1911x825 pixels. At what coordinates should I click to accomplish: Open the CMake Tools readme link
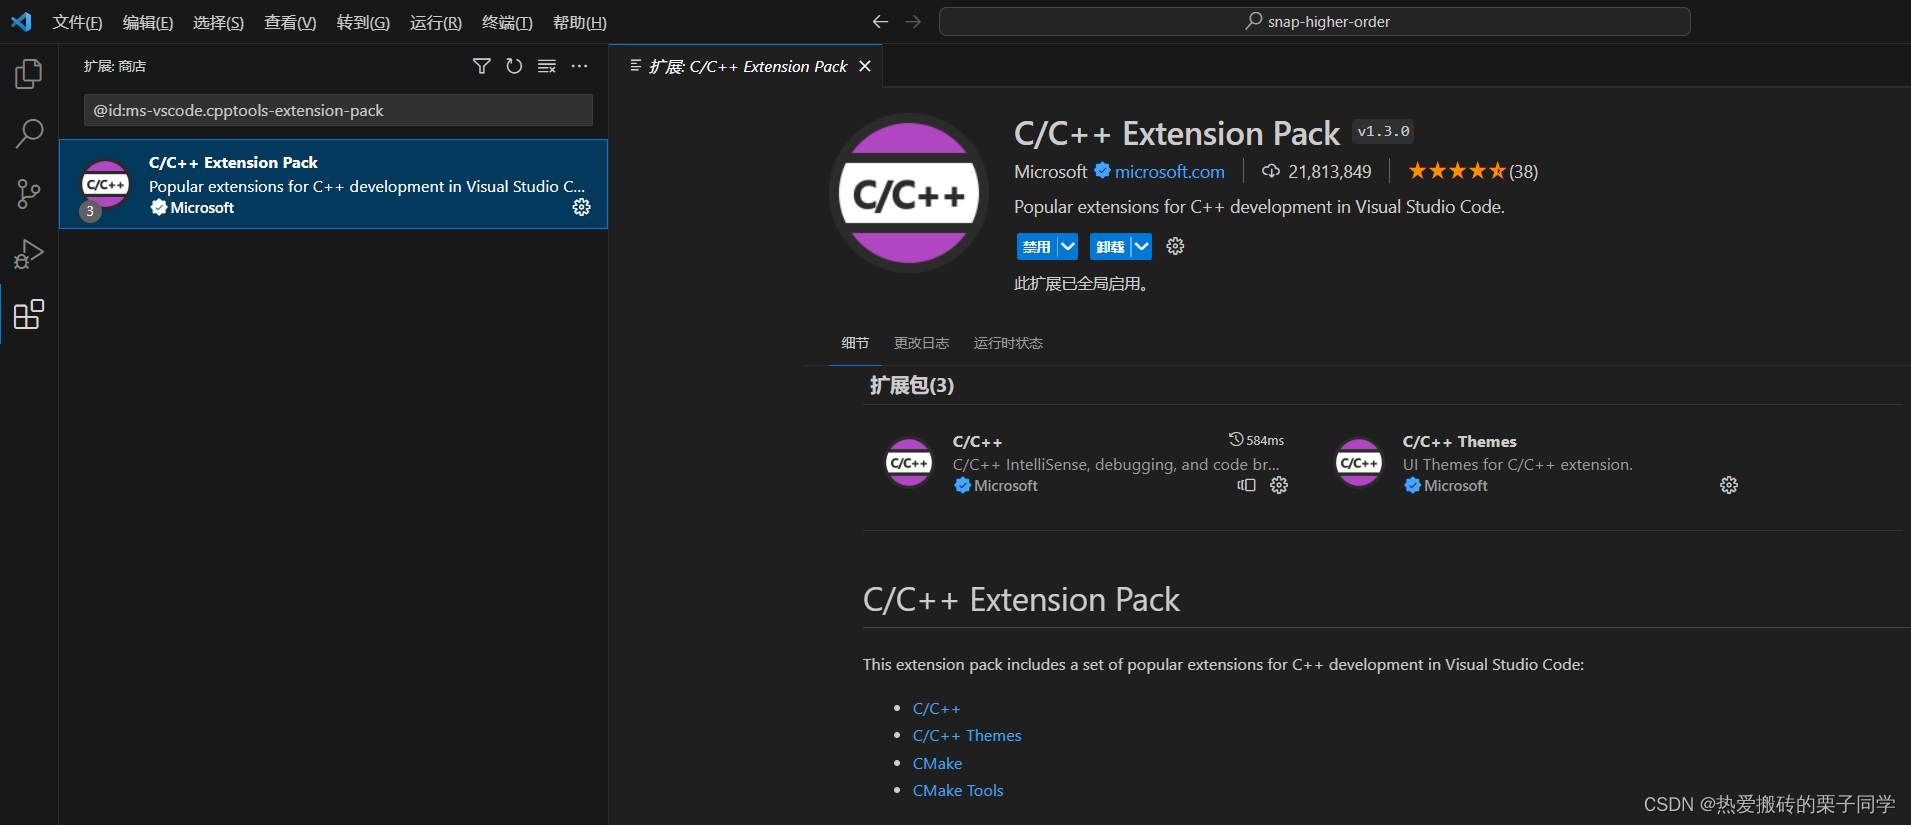[958, 790]
